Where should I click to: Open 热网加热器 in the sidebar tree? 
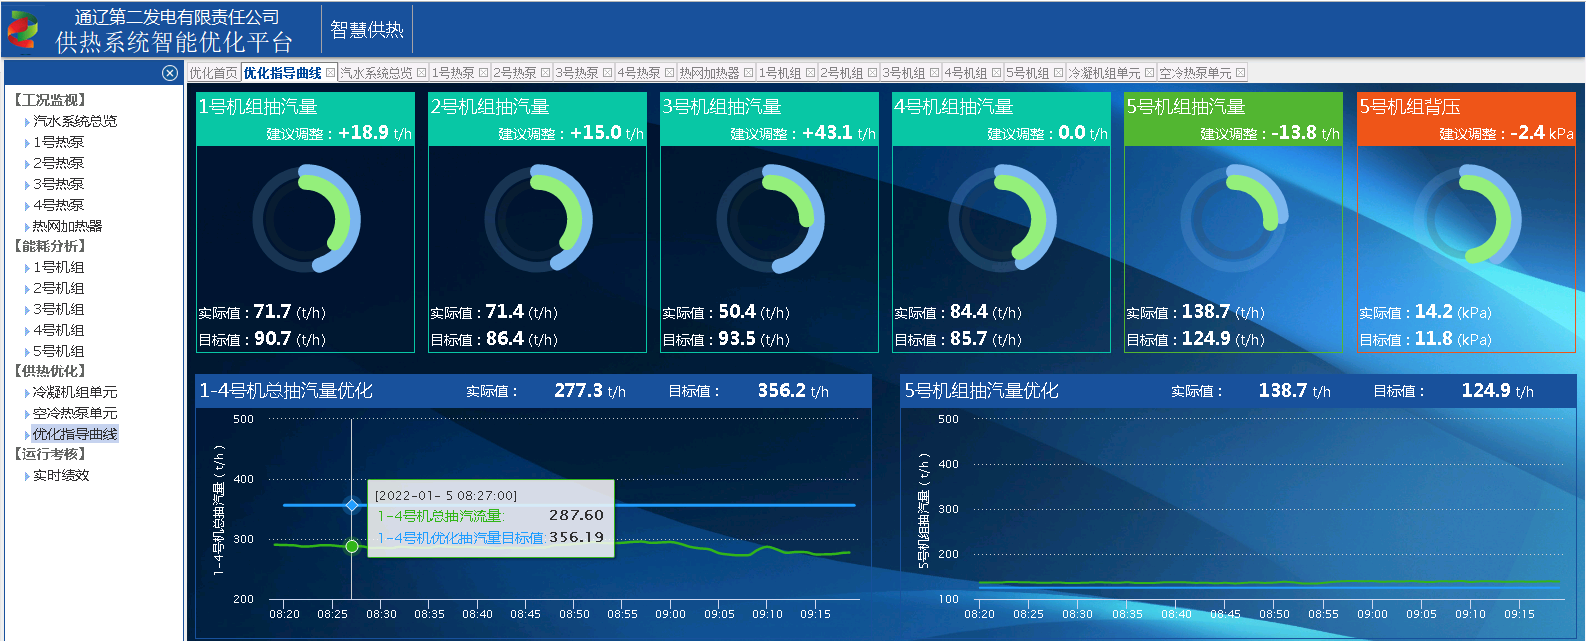pyautogui.click(x=67, y=226)
